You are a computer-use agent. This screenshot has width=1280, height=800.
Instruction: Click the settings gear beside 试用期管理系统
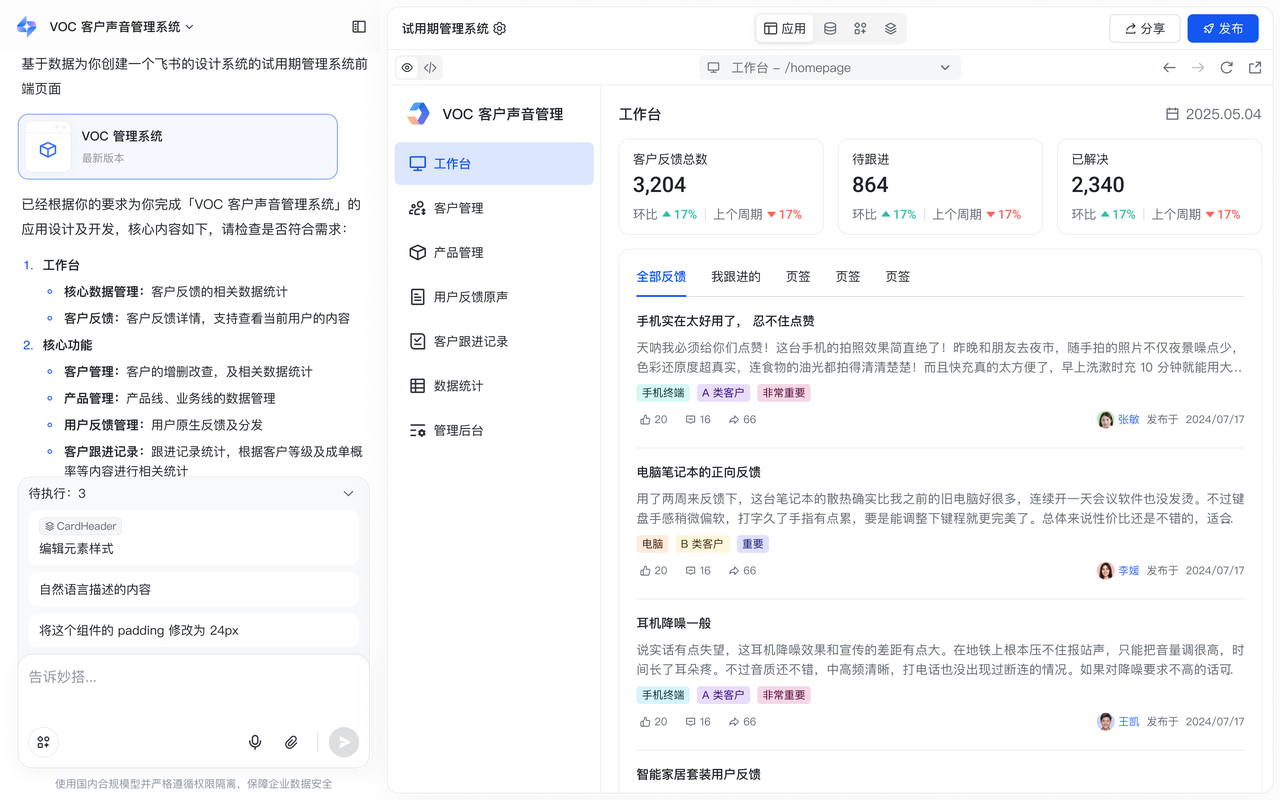click(500, 29)
